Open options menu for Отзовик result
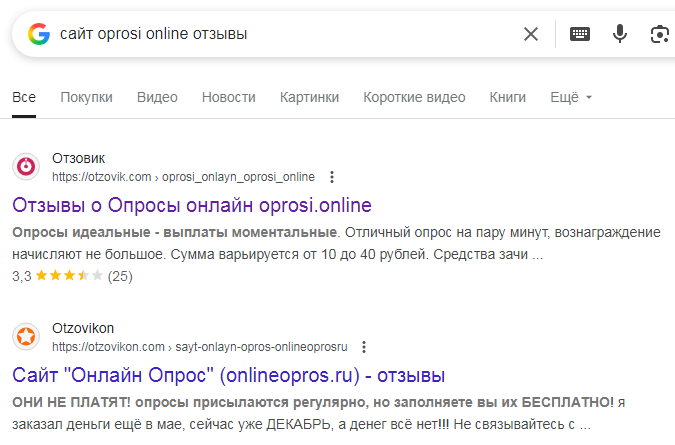Viewport: 675px width, 445px height. (x=332, y=177)
